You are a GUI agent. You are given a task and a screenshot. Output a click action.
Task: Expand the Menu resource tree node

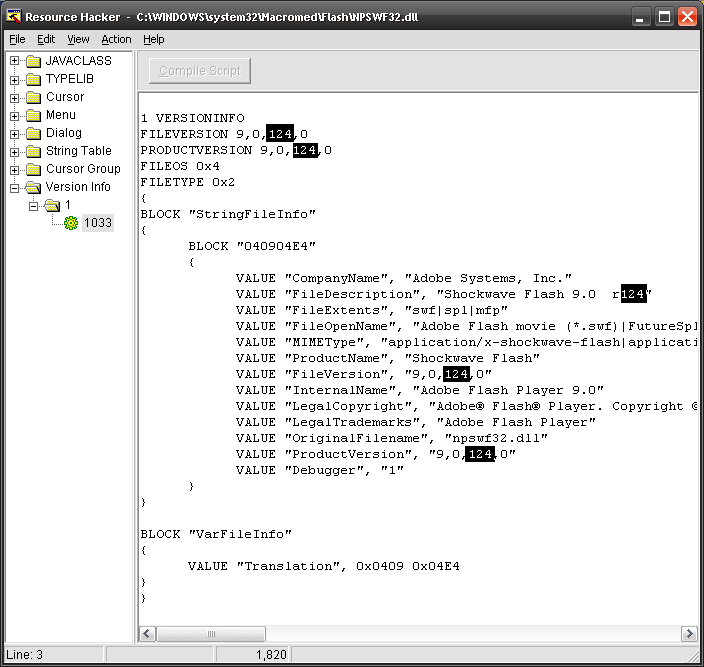[14, 116]
